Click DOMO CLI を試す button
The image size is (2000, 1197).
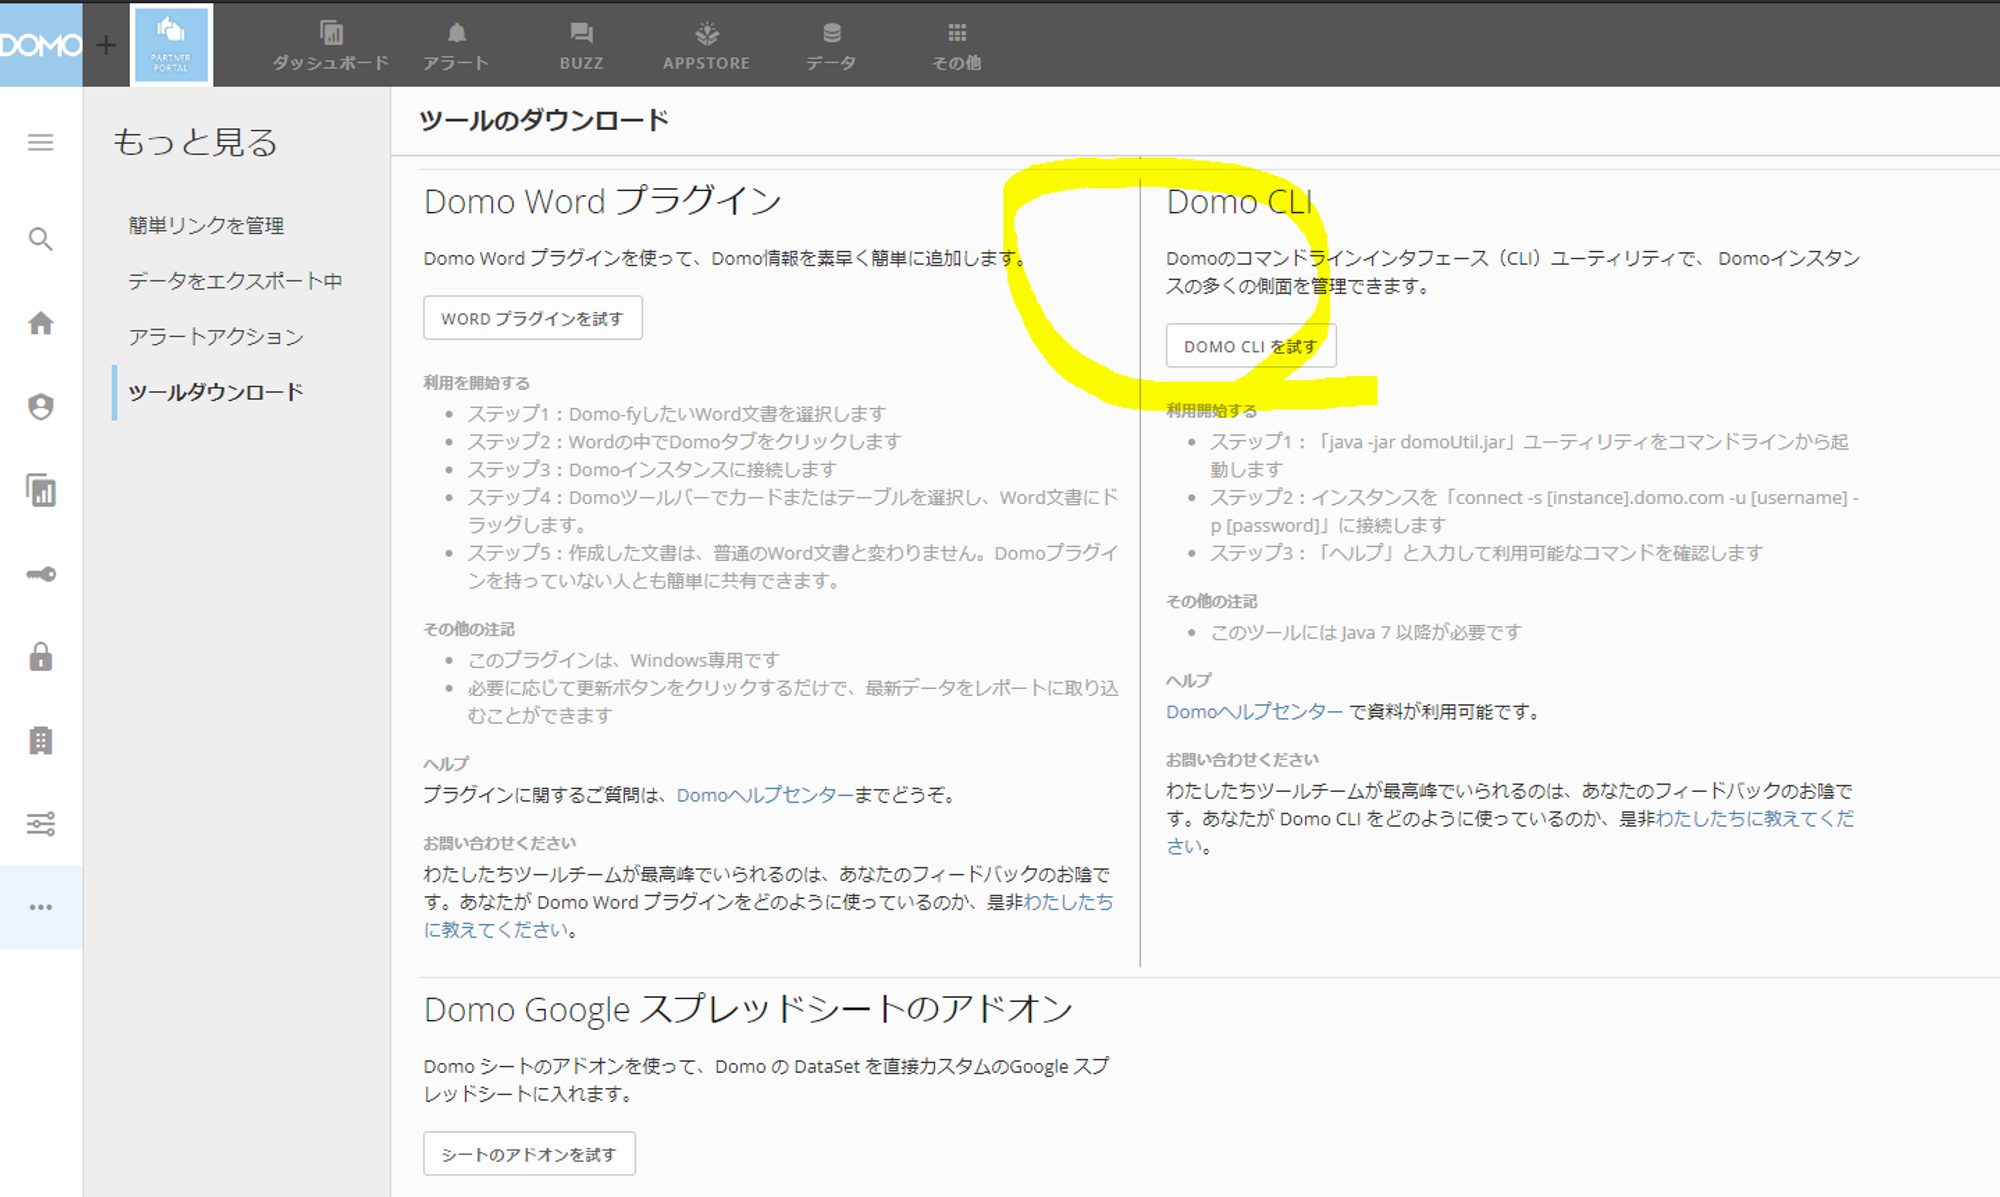[1251, 346]
